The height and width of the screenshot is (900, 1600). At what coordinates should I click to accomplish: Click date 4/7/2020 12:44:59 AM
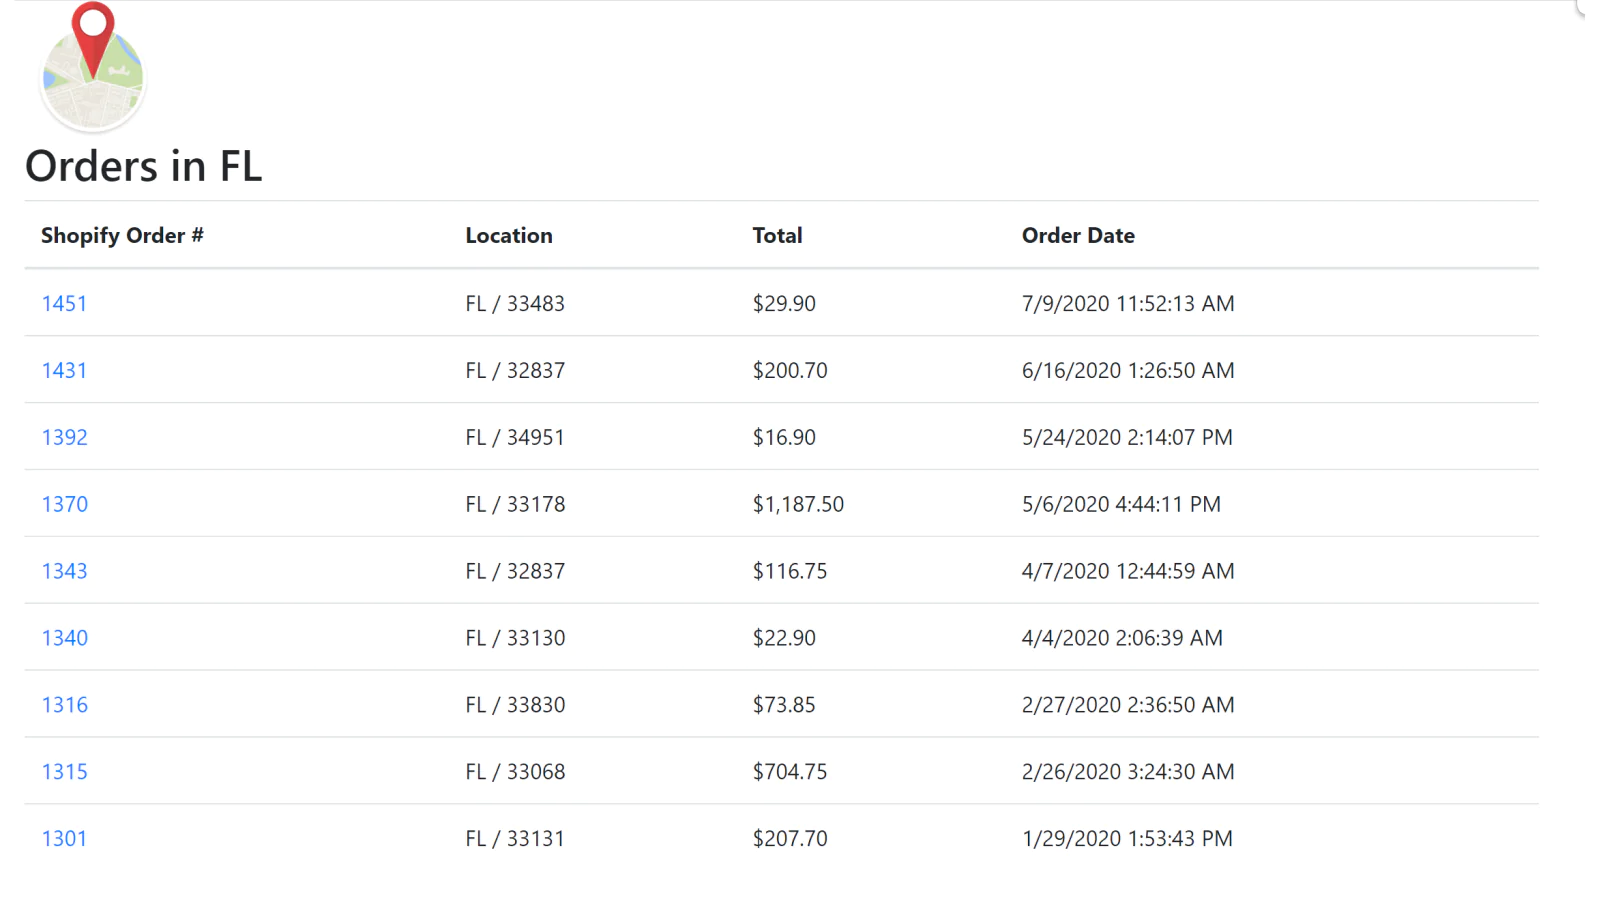pyautogui.click(x=1128, y=571)
